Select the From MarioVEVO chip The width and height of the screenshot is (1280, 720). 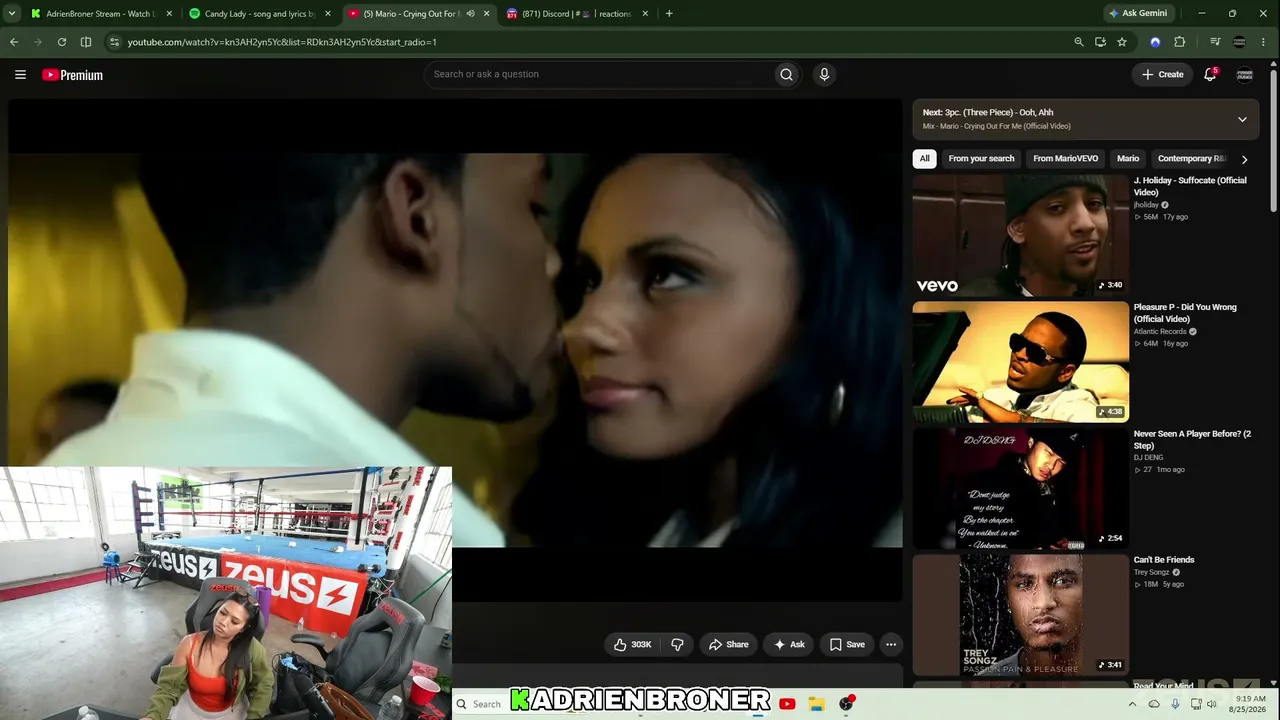point(1065,159)
